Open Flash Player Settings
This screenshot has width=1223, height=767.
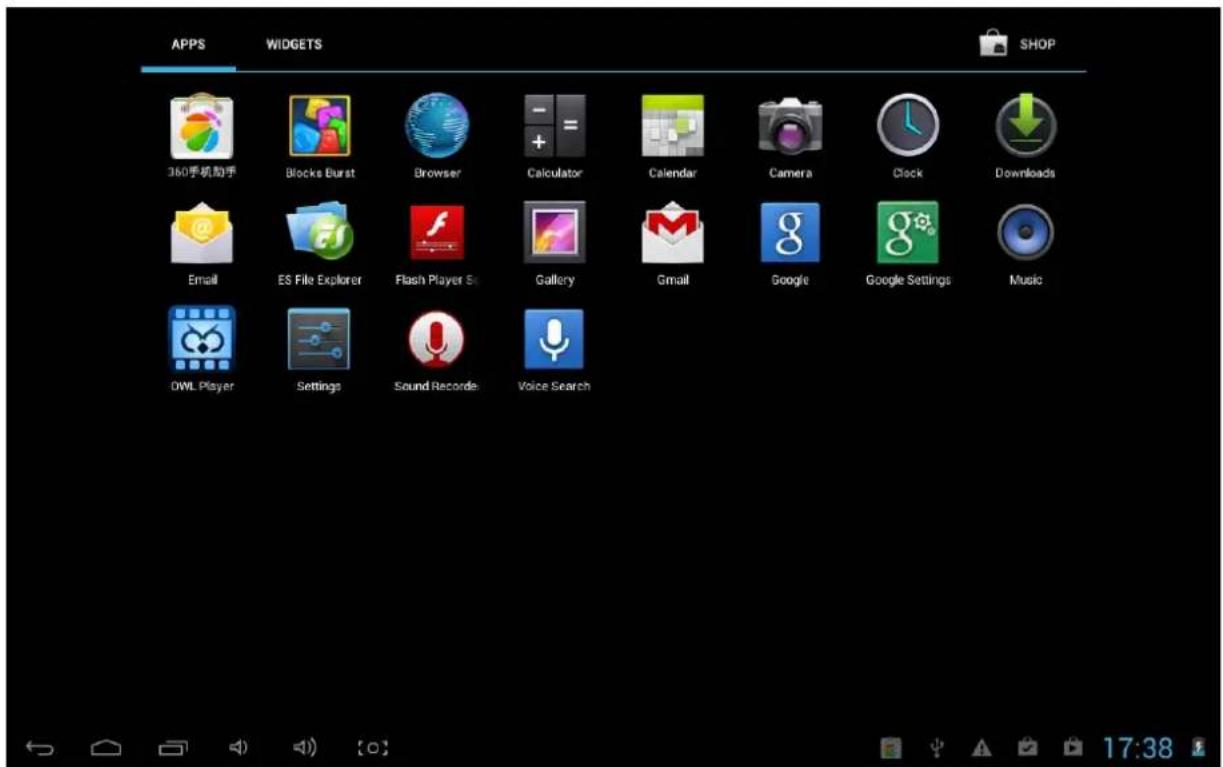coord(437,244)
